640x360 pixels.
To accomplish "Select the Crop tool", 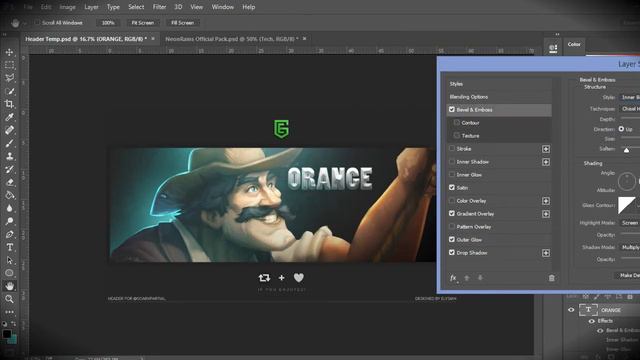I will tap(9, 104).
